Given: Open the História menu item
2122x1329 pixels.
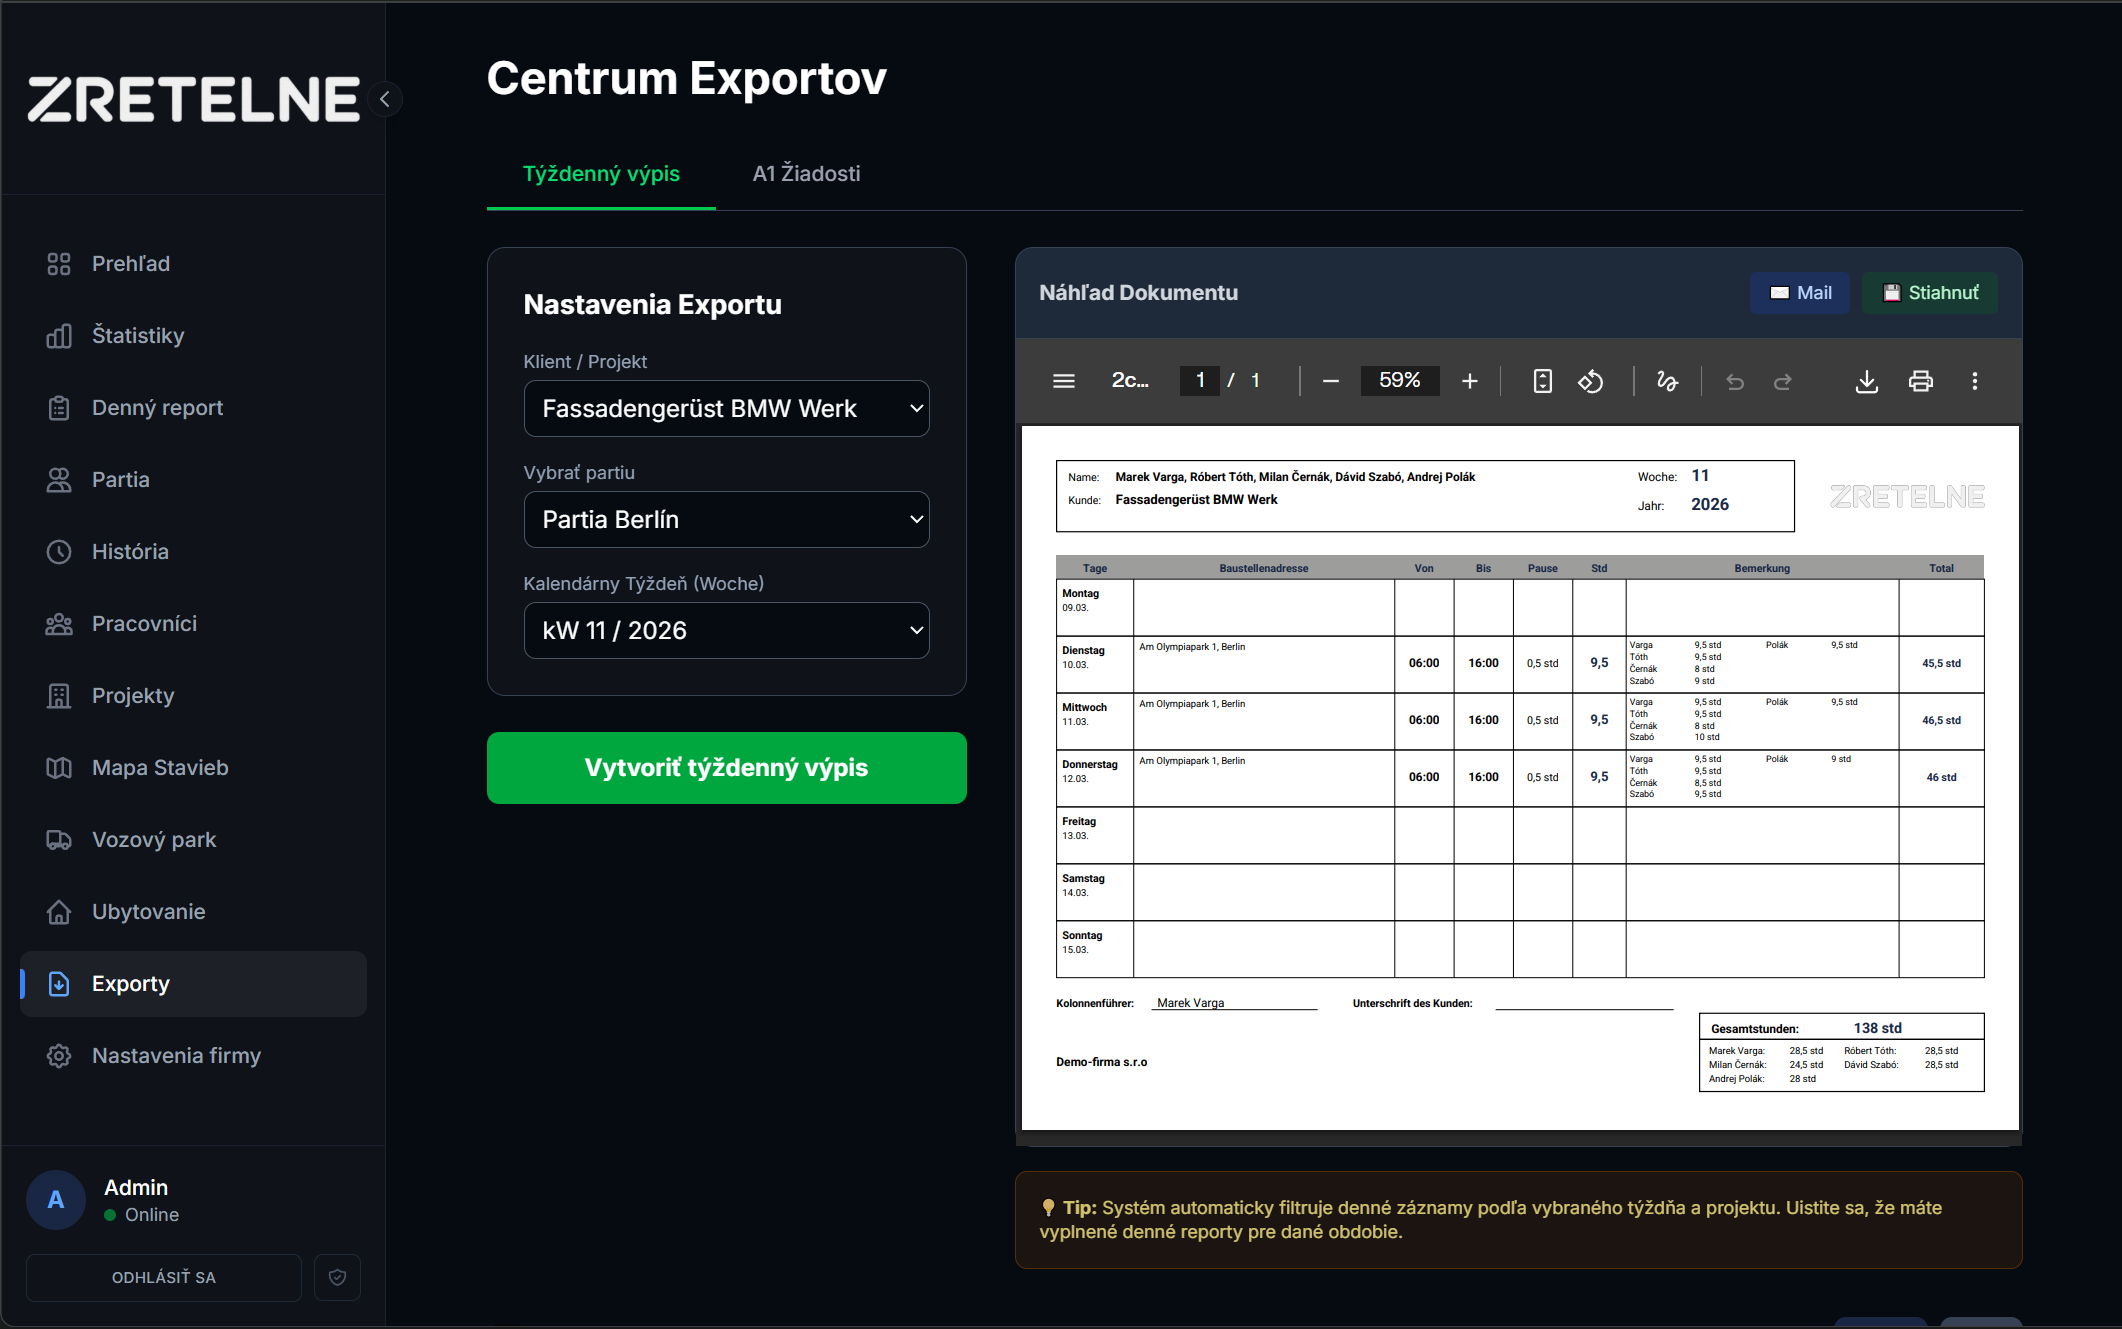Looking at the screenshot, I should [193, 552].
